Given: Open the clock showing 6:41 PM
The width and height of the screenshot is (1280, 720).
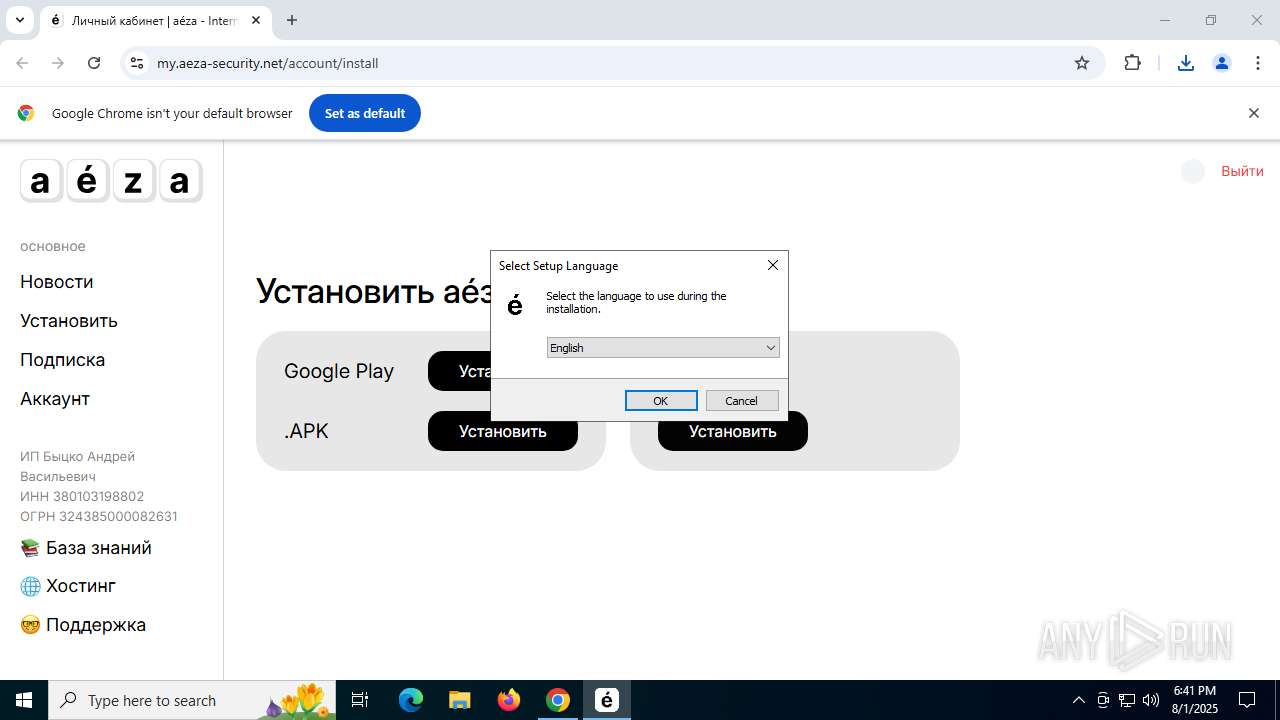Looking at the screenshot, I should coord(1195,700).
